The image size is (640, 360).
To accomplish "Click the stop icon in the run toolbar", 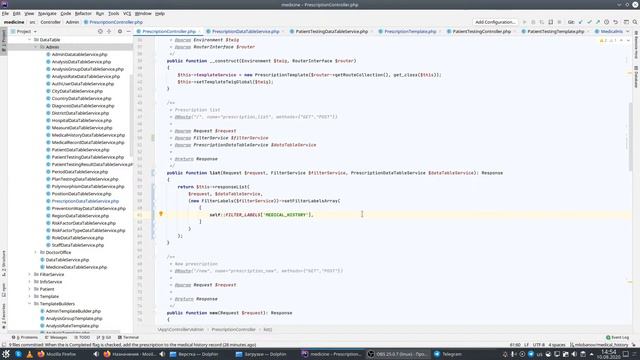I will click(x=560, y=22).
